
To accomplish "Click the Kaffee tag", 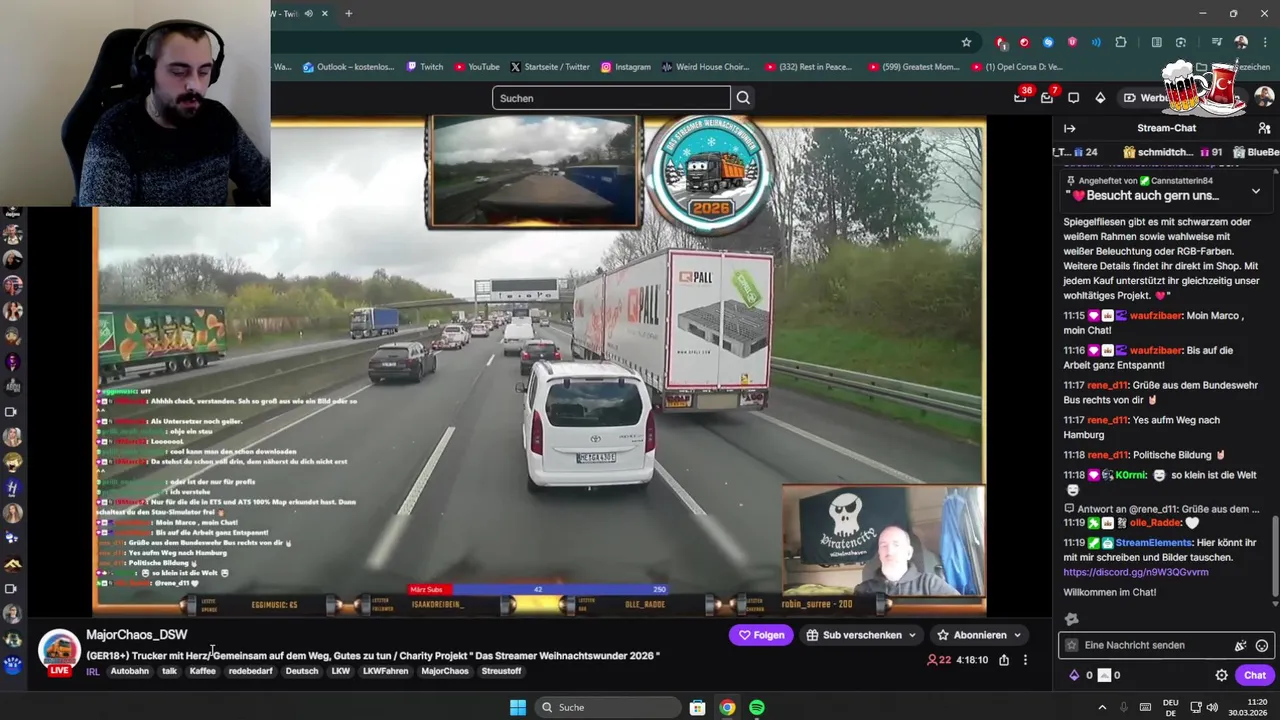I will tap(203, 671).
